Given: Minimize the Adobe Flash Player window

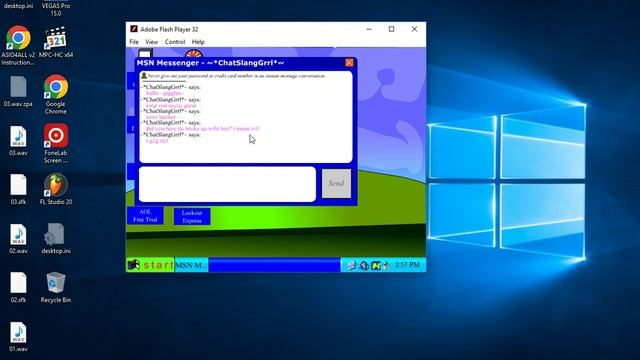Looking at the screenshot, I should click(x=369, y=29).
